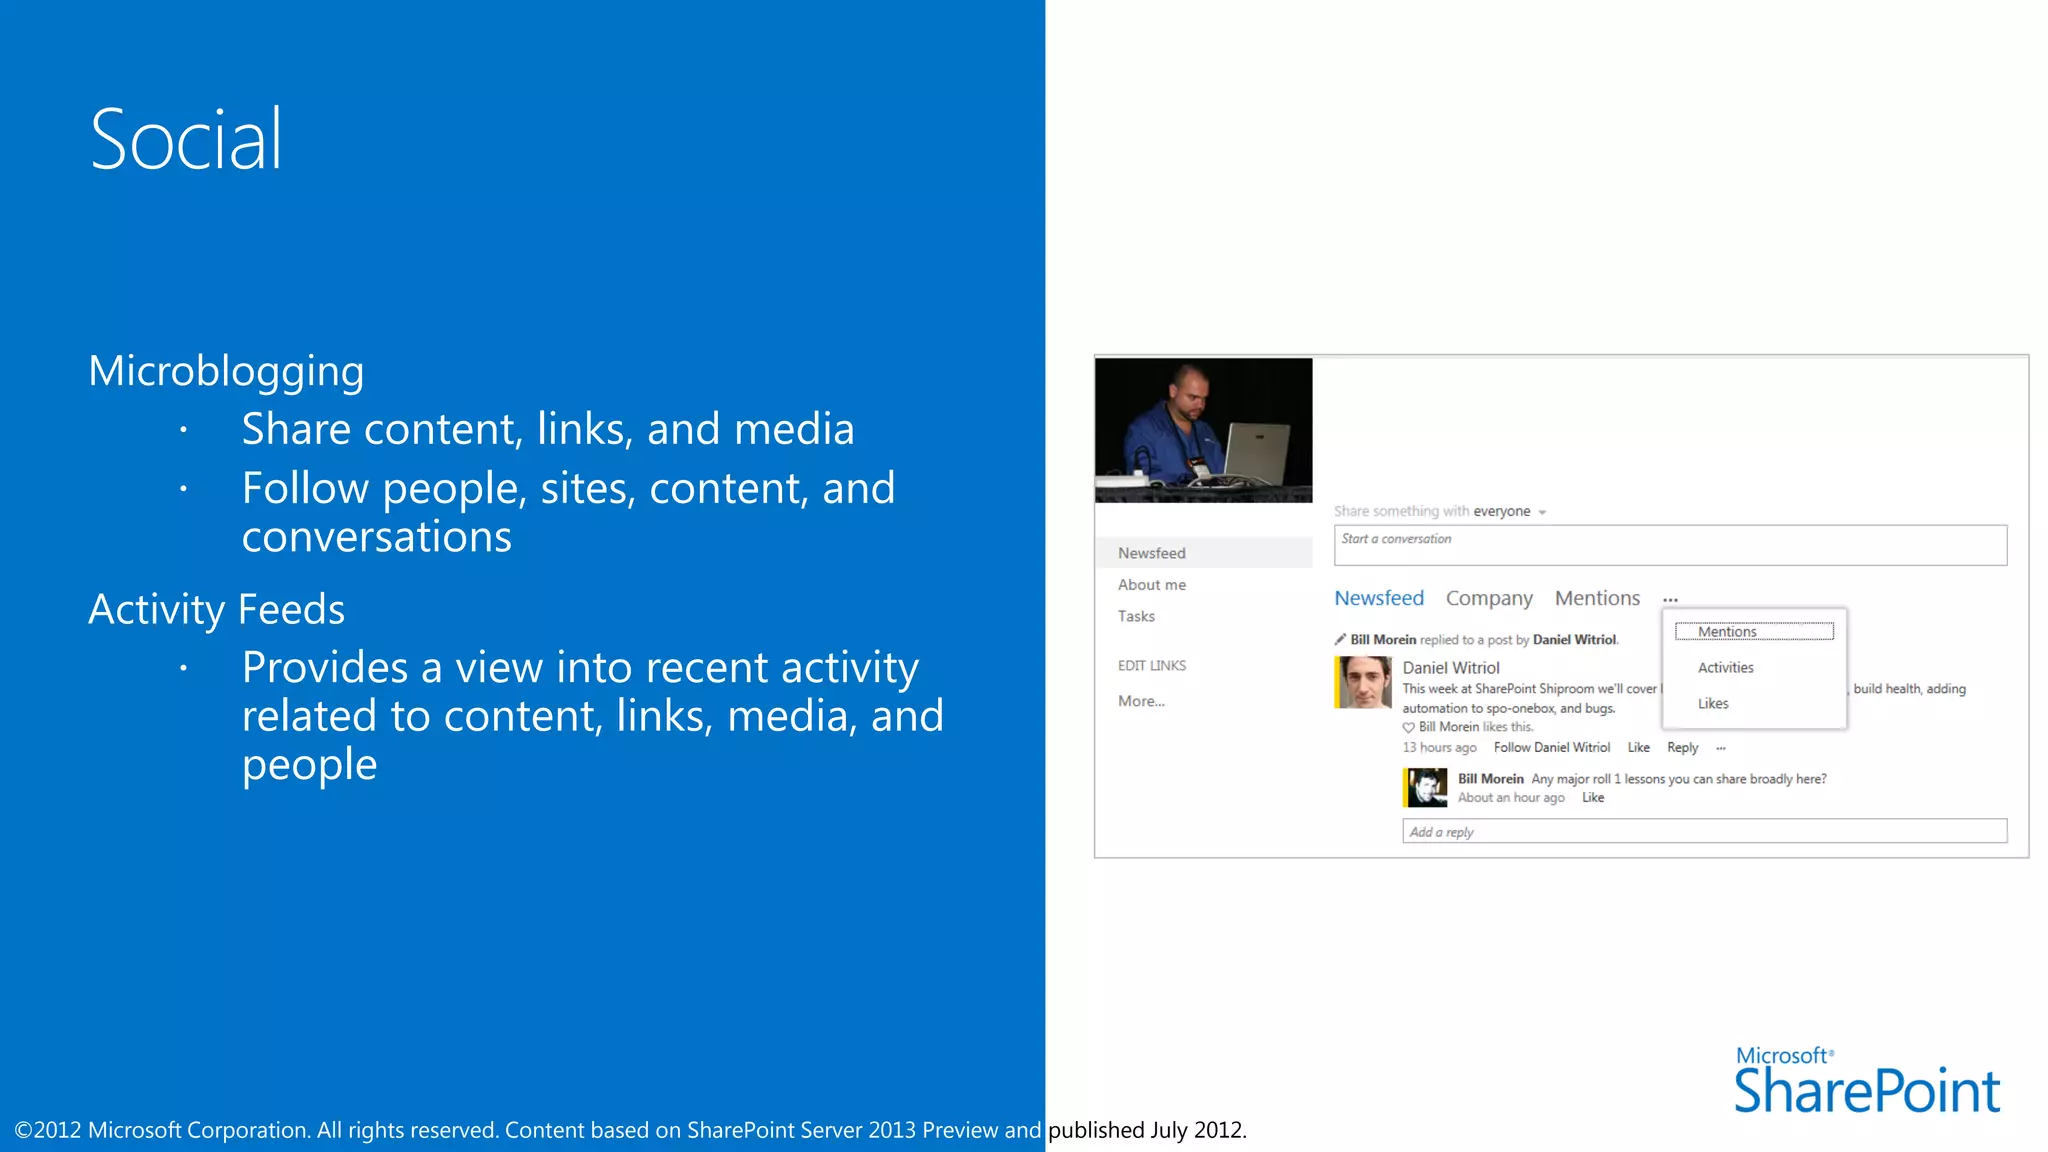The image size is (2048, 1152).
Task: Click the pencil icon next to Bill Morein
Action: (1340, 639)
